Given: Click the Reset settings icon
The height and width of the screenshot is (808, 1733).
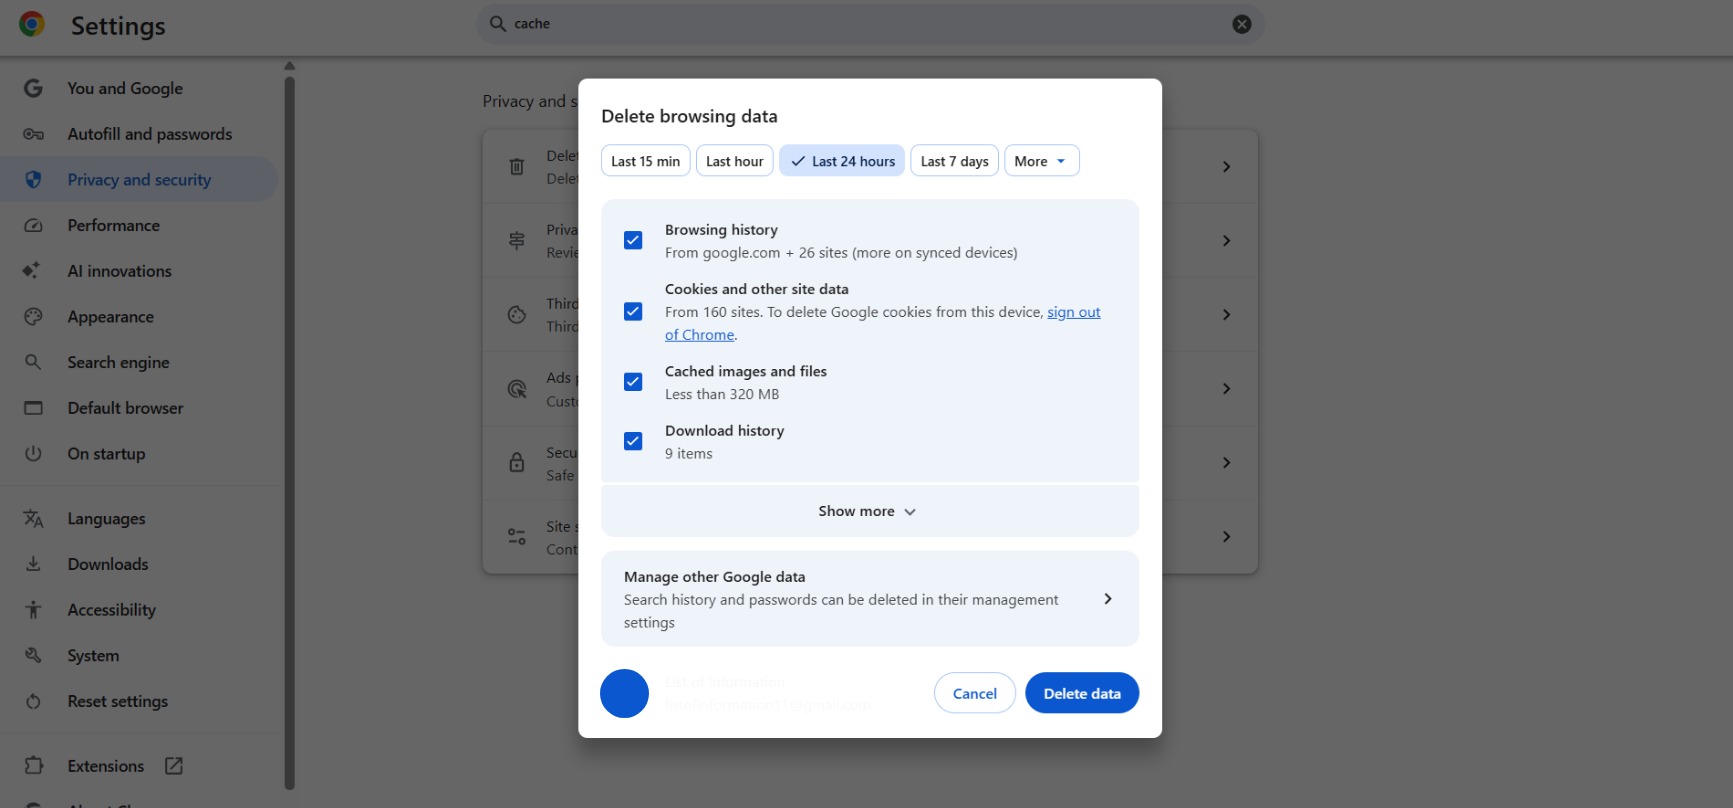Looking at the screenshot, I should tap(33, 701).
